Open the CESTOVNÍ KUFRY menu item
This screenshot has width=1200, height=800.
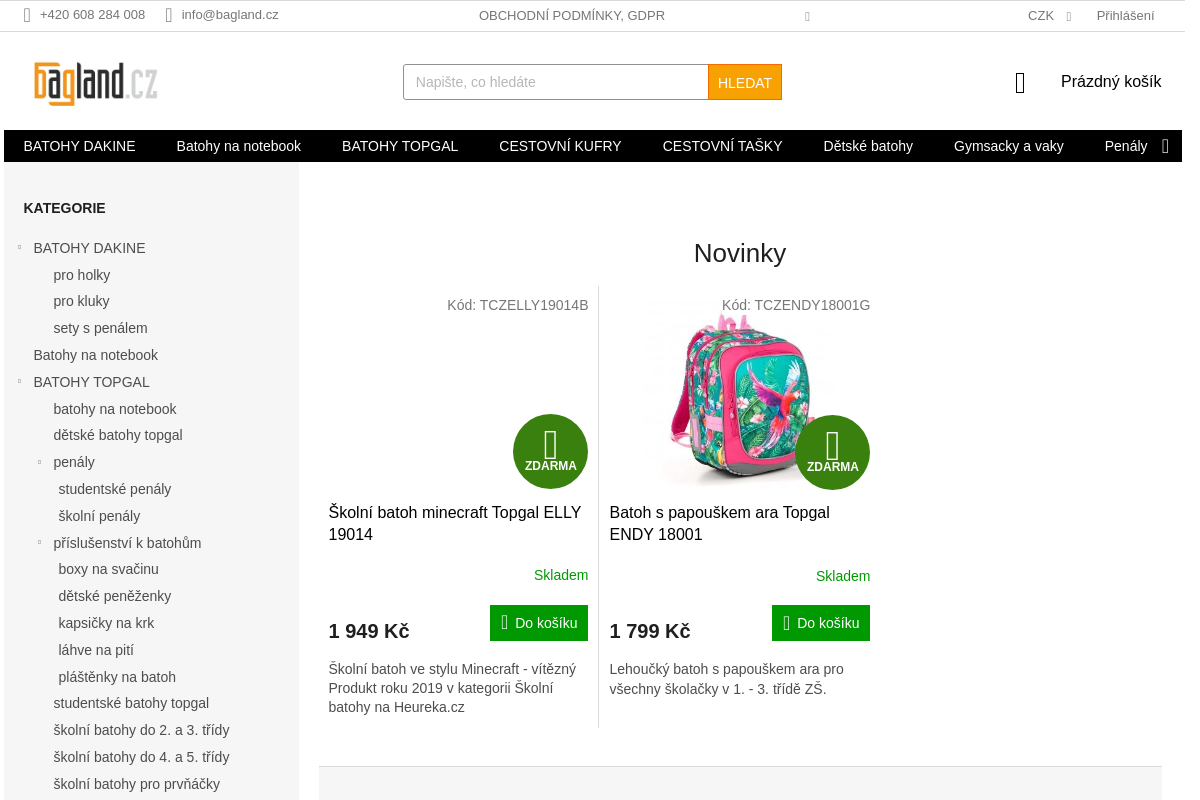pyautogui.click(x=560, y=146)
